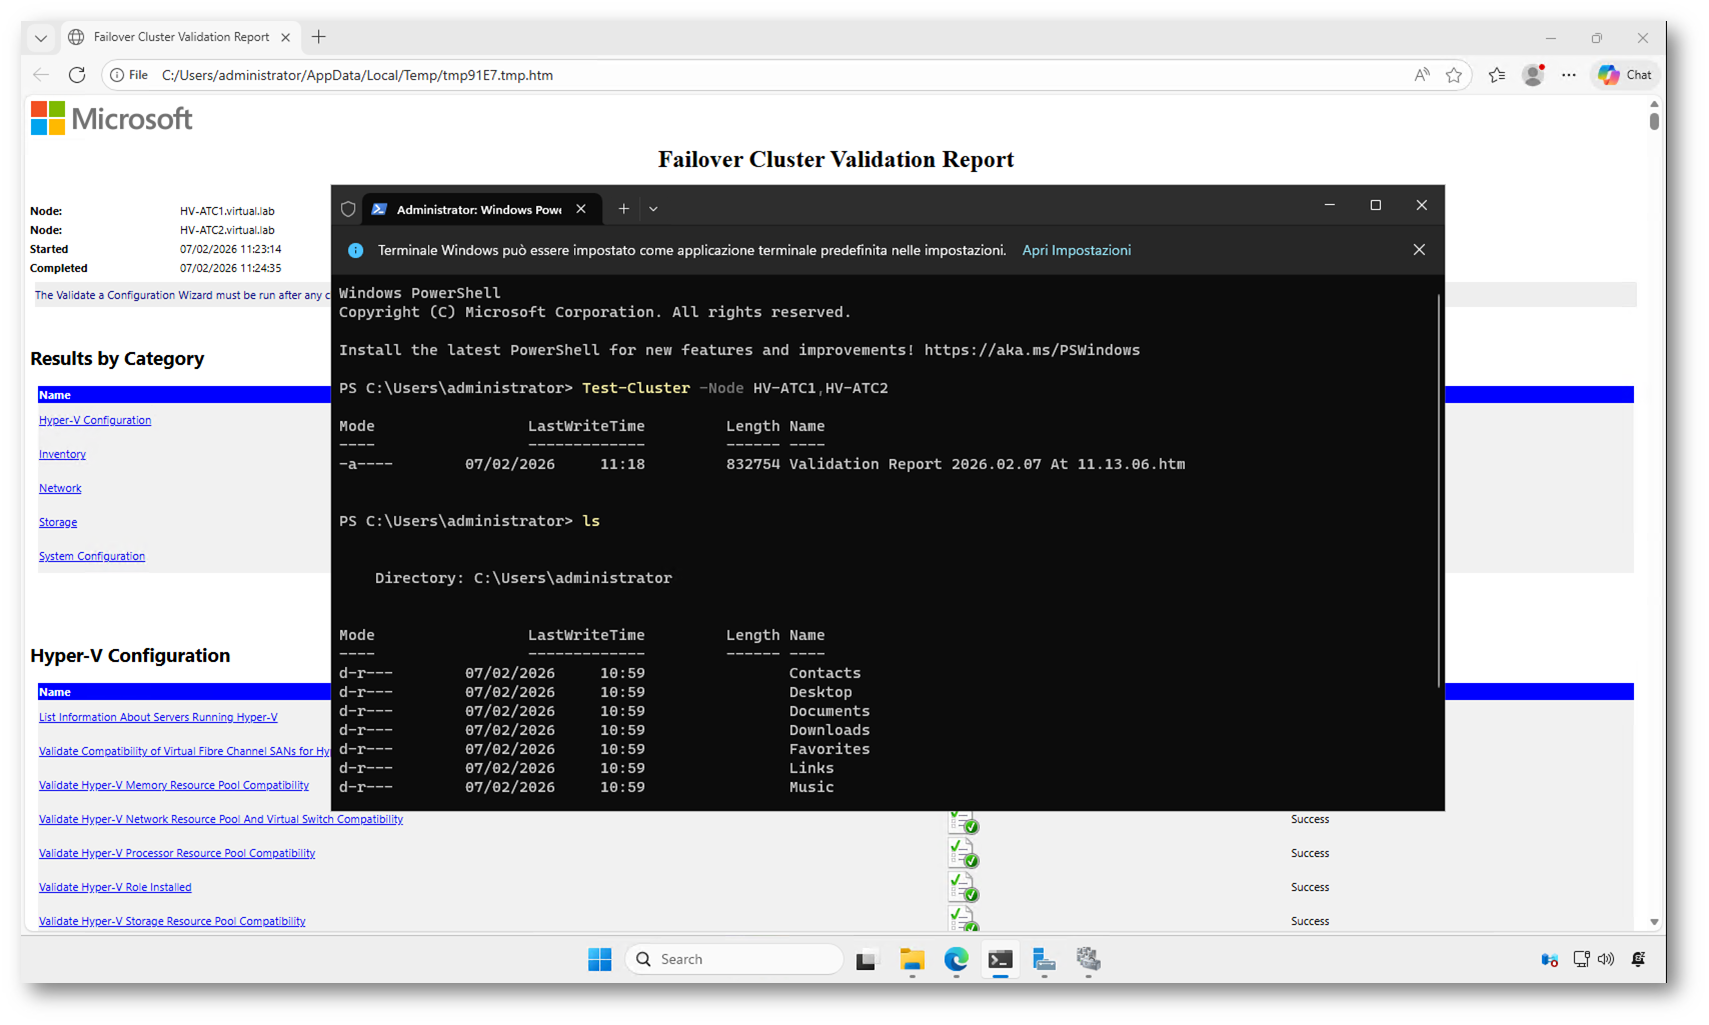Add page to favorites with star icon

pyautogui.click(x=1454, y=75)
